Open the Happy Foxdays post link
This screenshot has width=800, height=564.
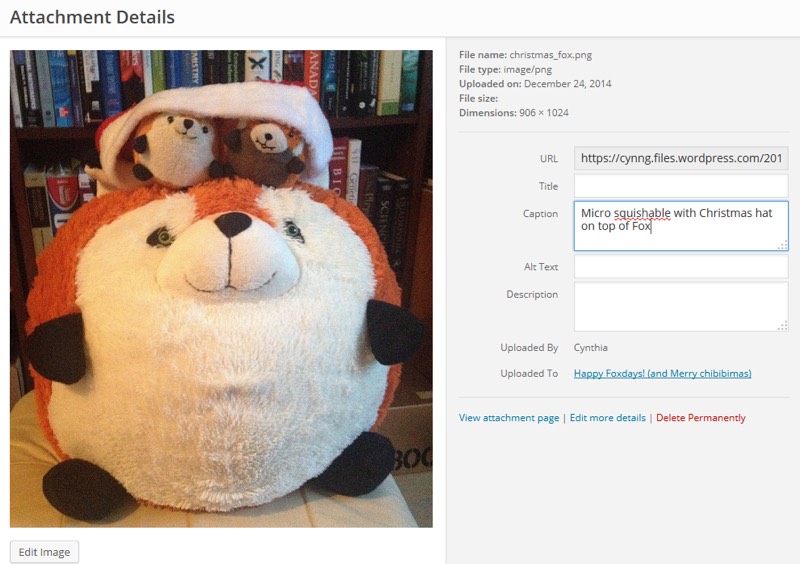tap(662, 374)
